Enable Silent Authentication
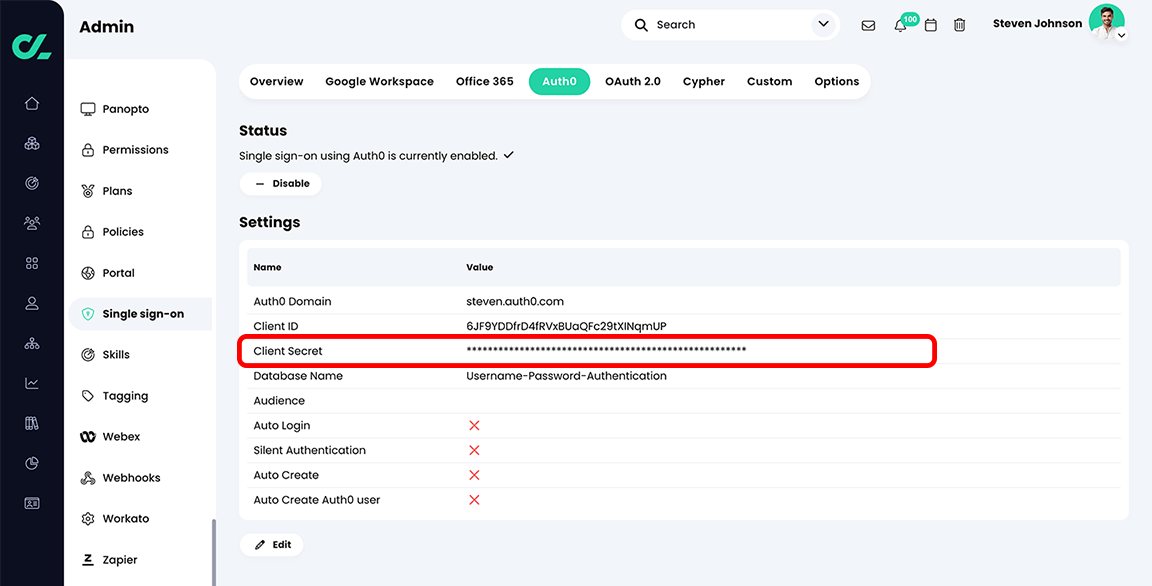This screenshot has height=586, width=1152. 474,450
